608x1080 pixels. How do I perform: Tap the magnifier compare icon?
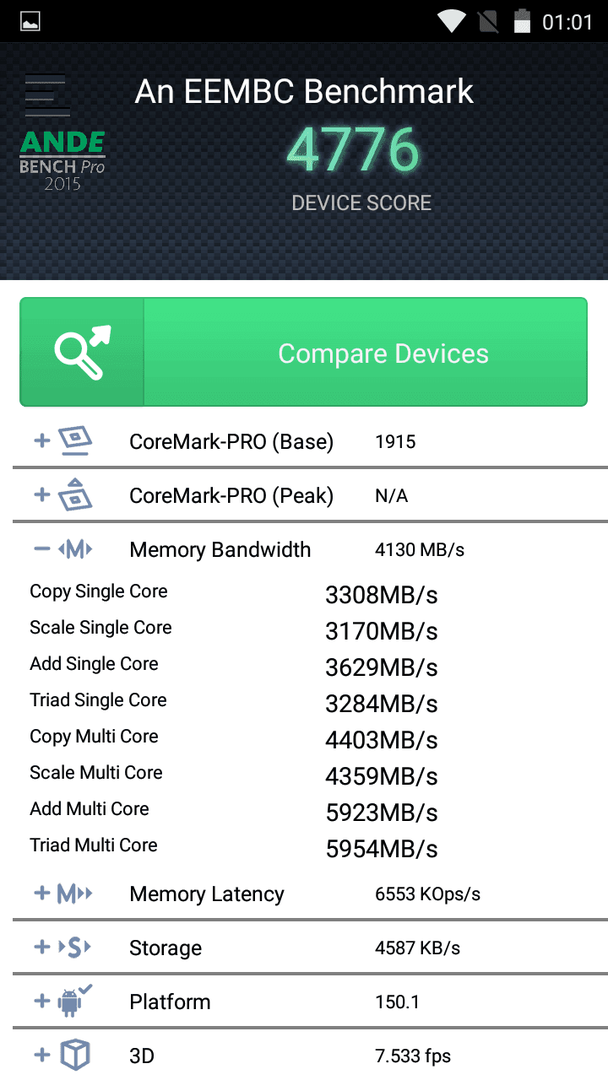point(82,352)
